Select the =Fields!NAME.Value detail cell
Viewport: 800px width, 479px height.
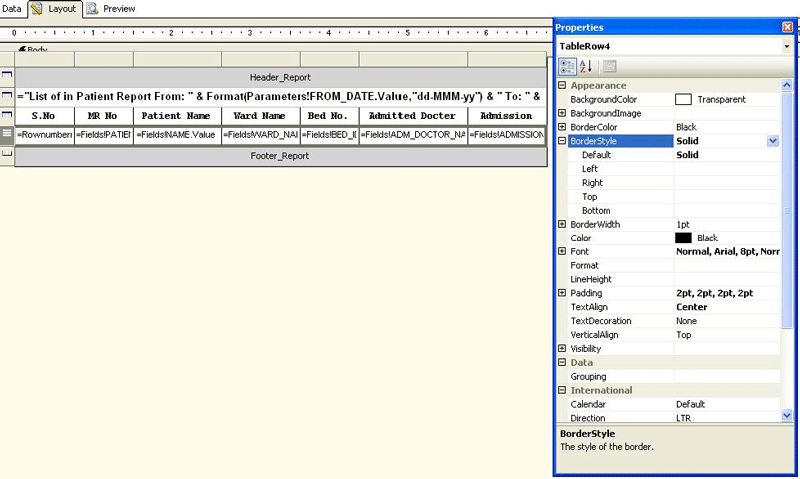177,135
